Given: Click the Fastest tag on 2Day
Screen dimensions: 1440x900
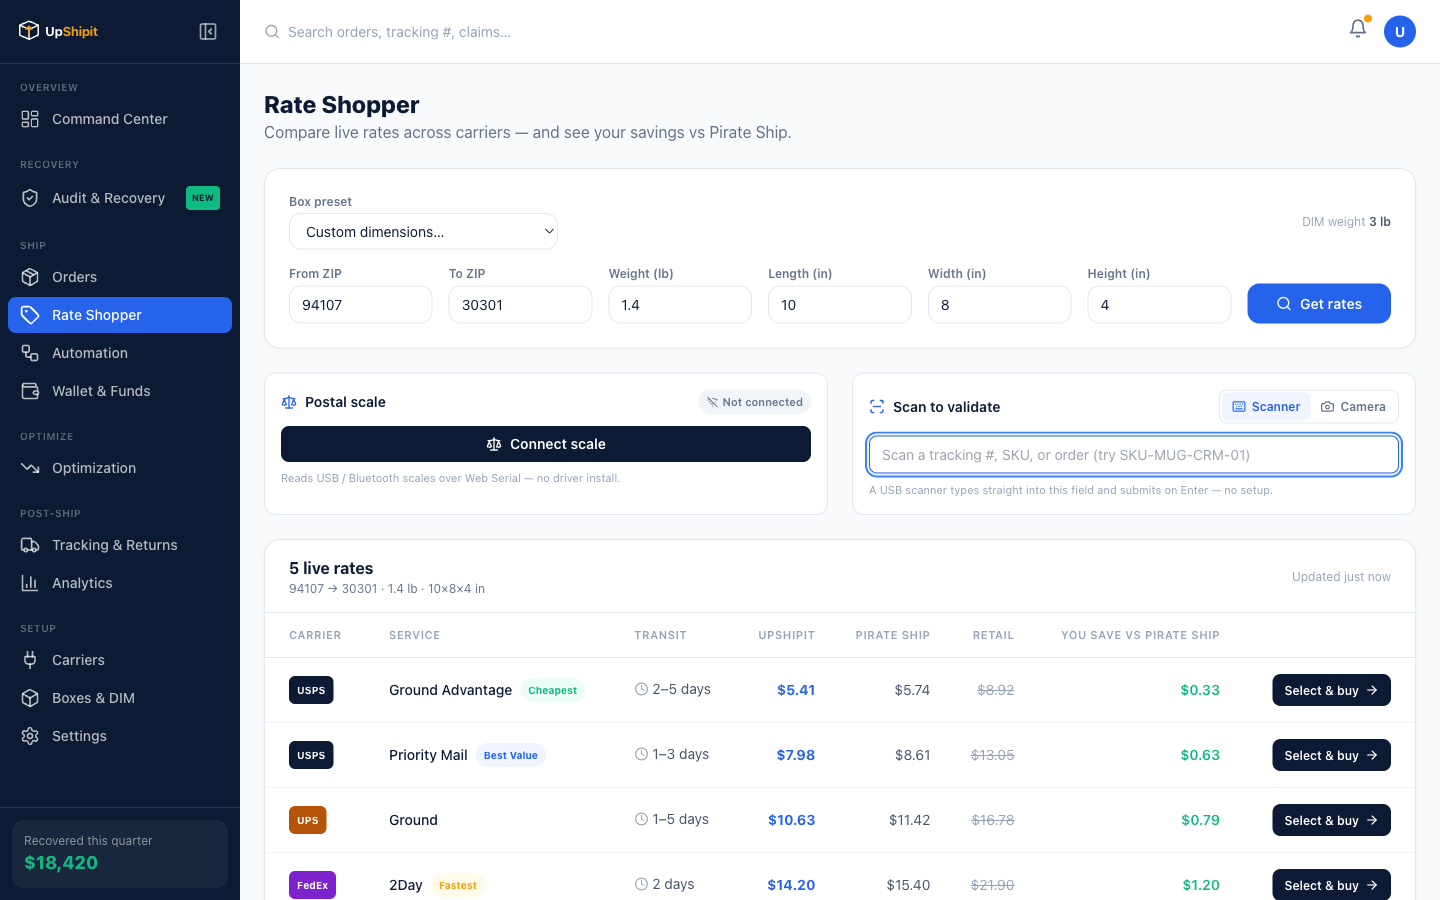Looking at the screenshot, I should pyautogui.click(x=458, y=885).
